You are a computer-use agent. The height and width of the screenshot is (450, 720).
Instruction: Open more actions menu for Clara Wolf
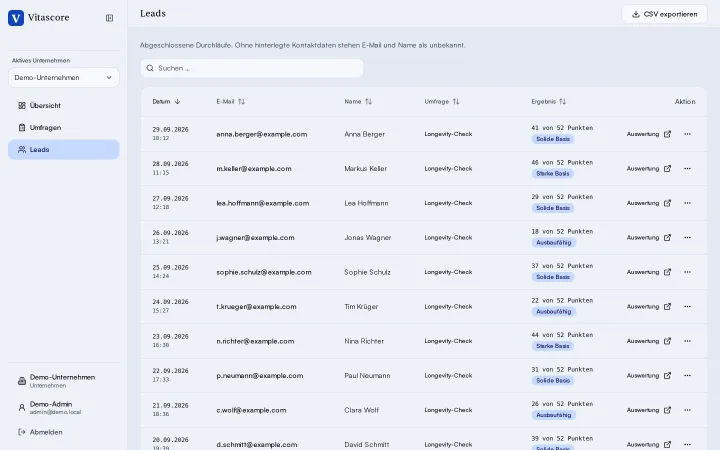click(687, 410)
